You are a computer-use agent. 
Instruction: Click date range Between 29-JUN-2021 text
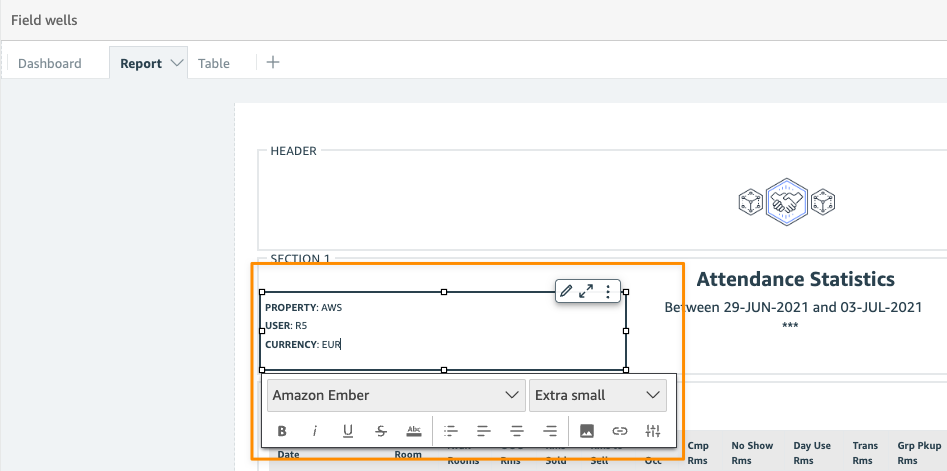click(793, 307)
